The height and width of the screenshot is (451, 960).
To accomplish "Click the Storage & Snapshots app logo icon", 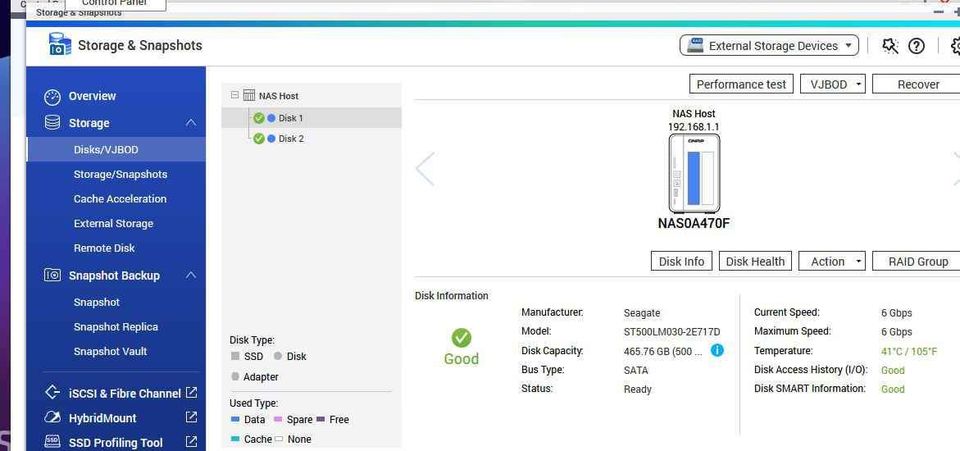I will (59, 45).
